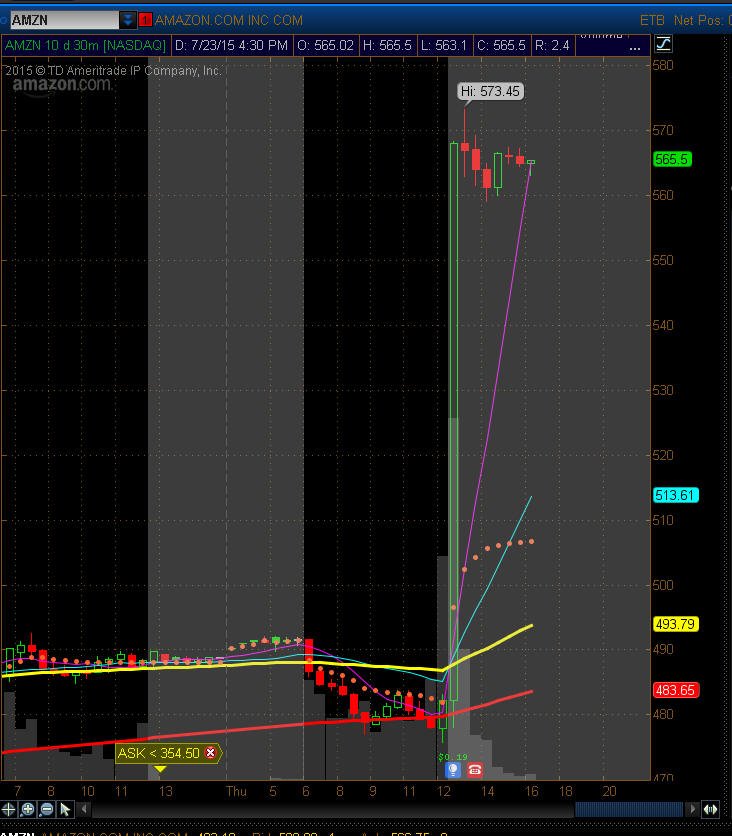
Task: Toggle the expansion area icon at scrollbar end
Action: (x=711, y=809)
